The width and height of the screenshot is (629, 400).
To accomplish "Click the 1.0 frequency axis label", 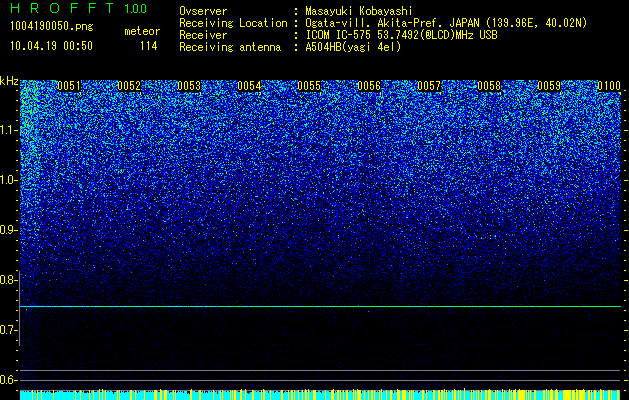I will [x=9, y=180].
